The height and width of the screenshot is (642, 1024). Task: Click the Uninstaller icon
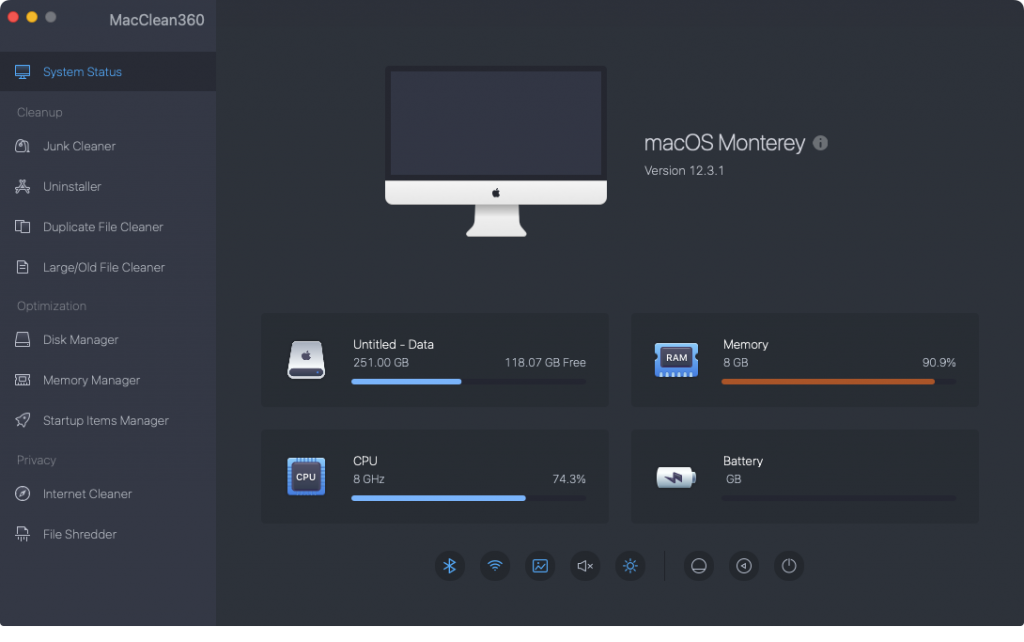[22, 187]
